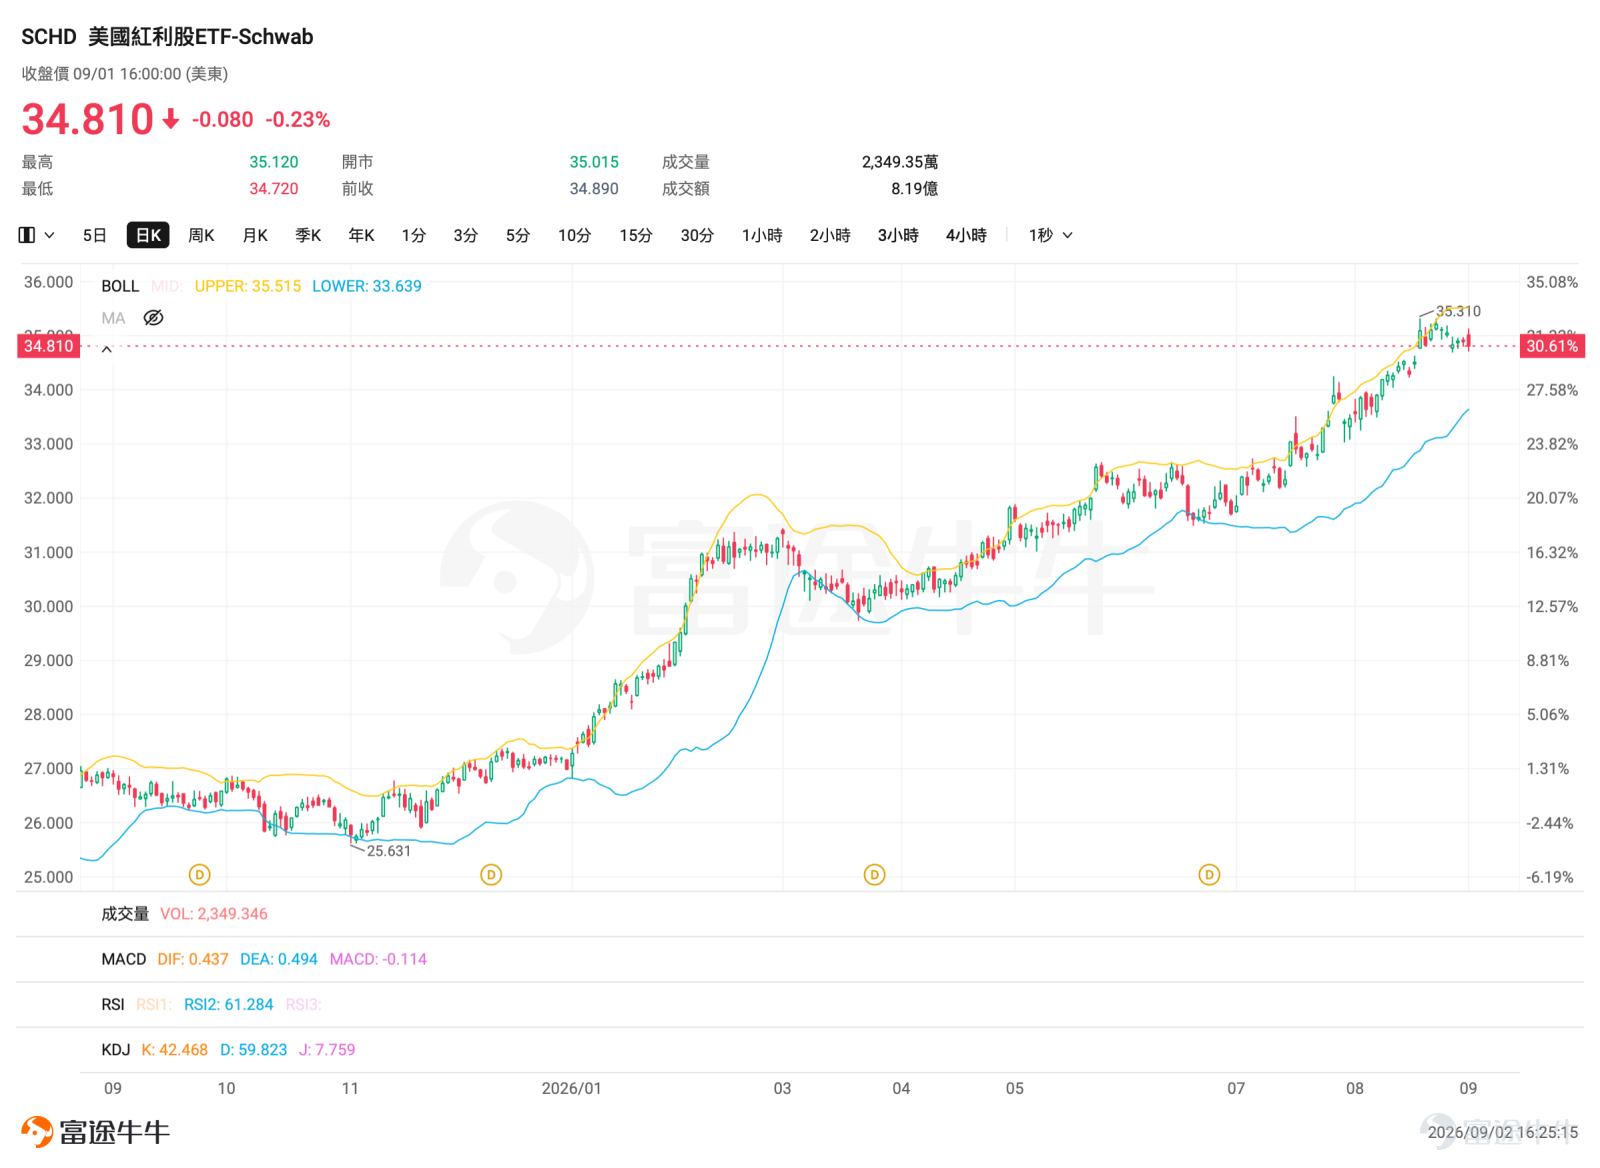Click the RSI2: 61.284 value
The width and height of the screenshot is (1600, 1168).
coord(228,1004)
